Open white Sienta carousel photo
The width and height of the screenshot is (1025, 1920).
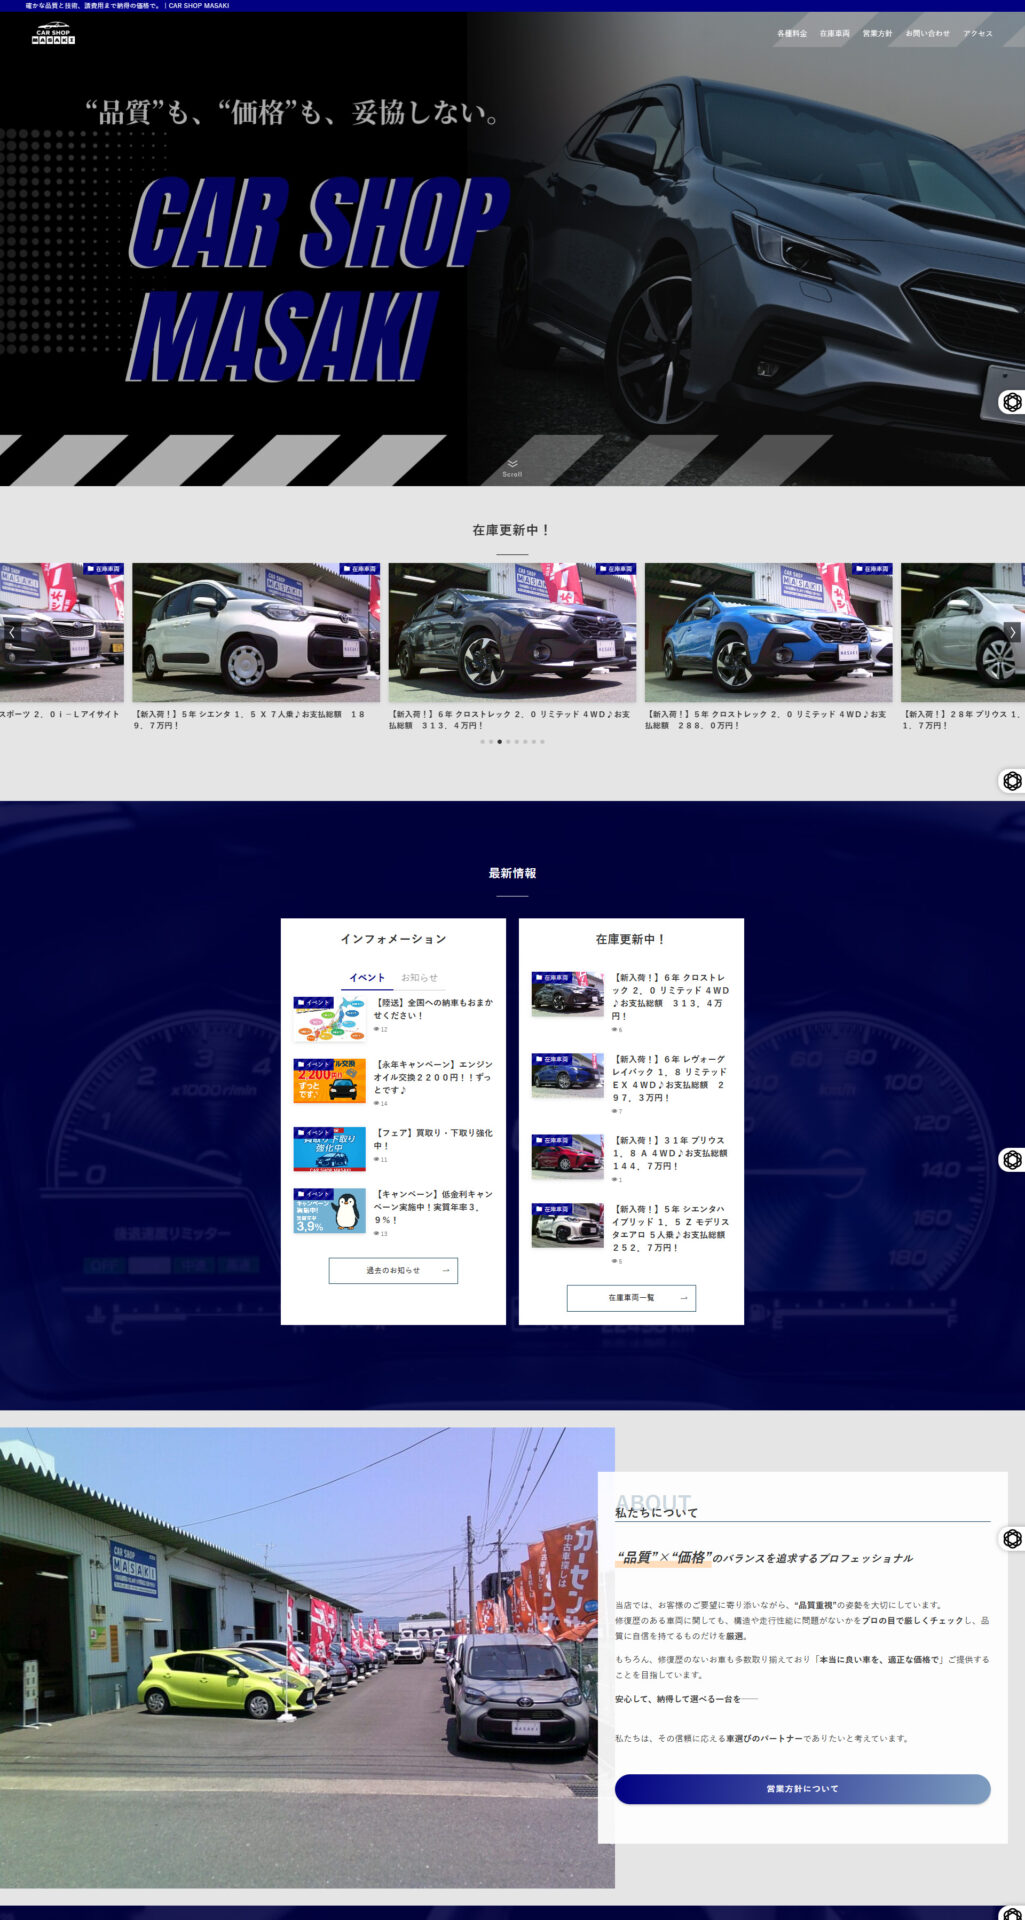(x=256, y=632)
